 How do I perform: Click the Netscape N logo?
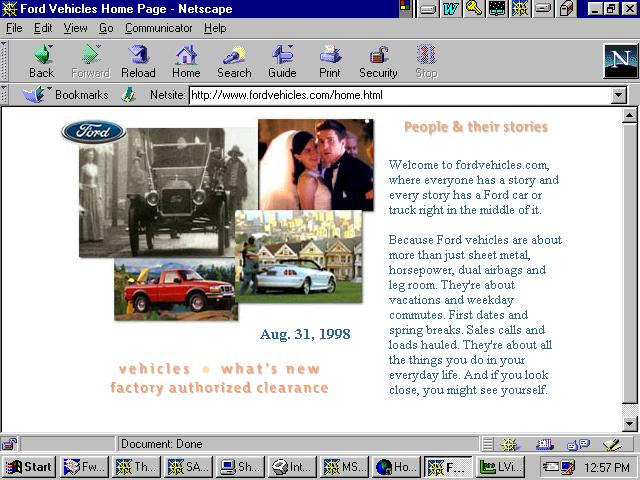pos(620,61)
